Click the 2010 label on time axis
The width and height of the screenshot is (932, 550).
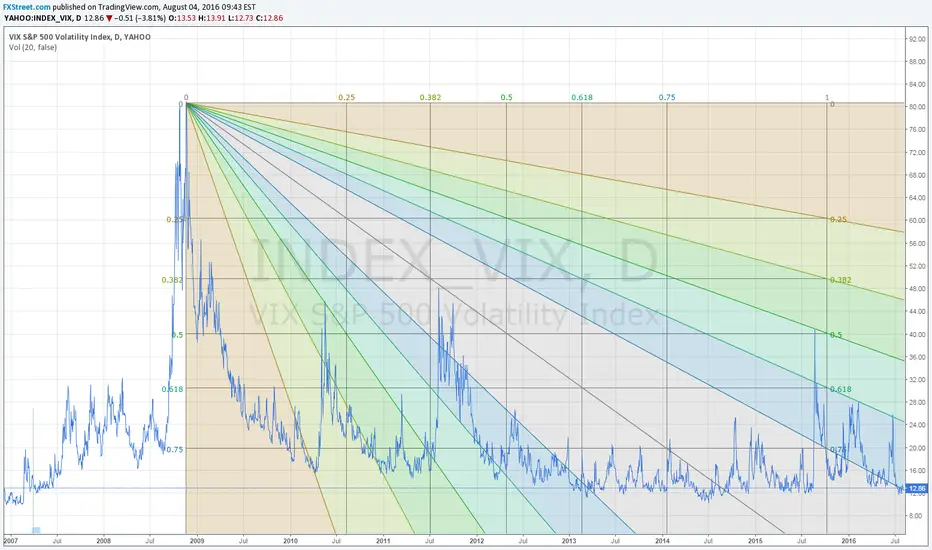[290, 541]
